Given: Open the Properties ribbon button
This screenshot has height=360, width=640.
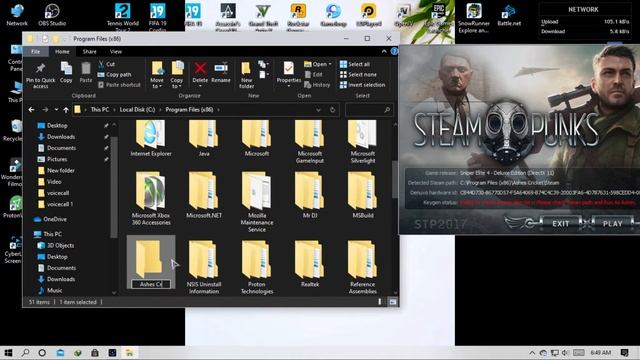Looking at the screenshot, I should coord(289,75).
